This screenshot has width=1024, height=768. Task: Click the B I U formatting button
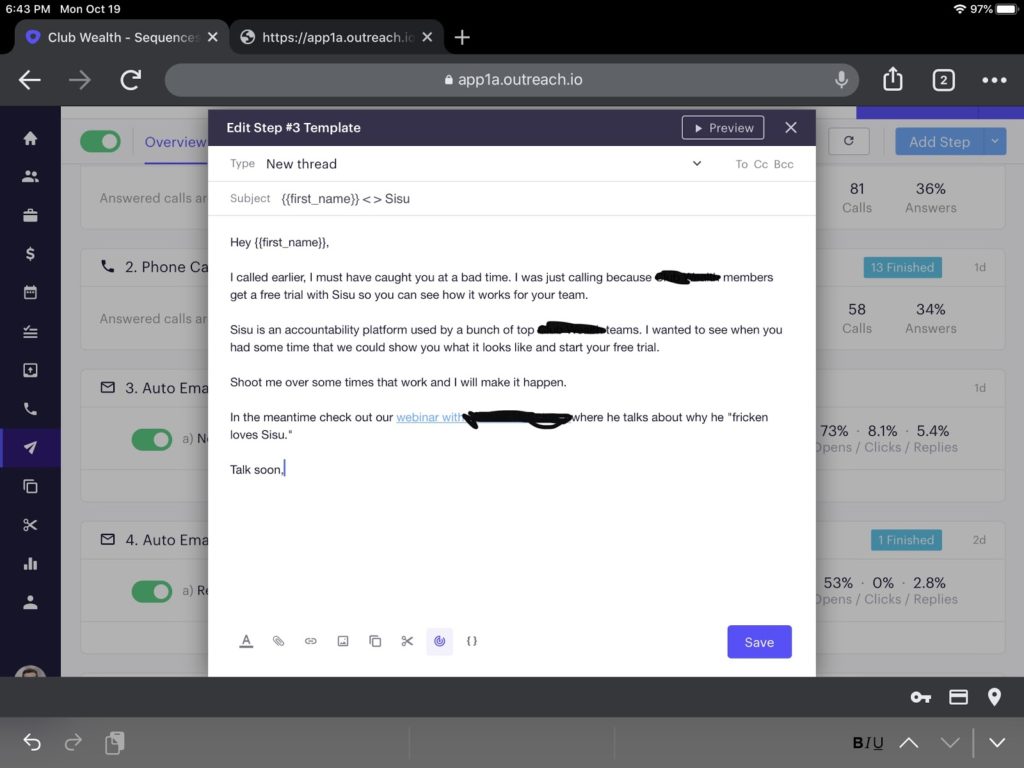click(868, 743)
